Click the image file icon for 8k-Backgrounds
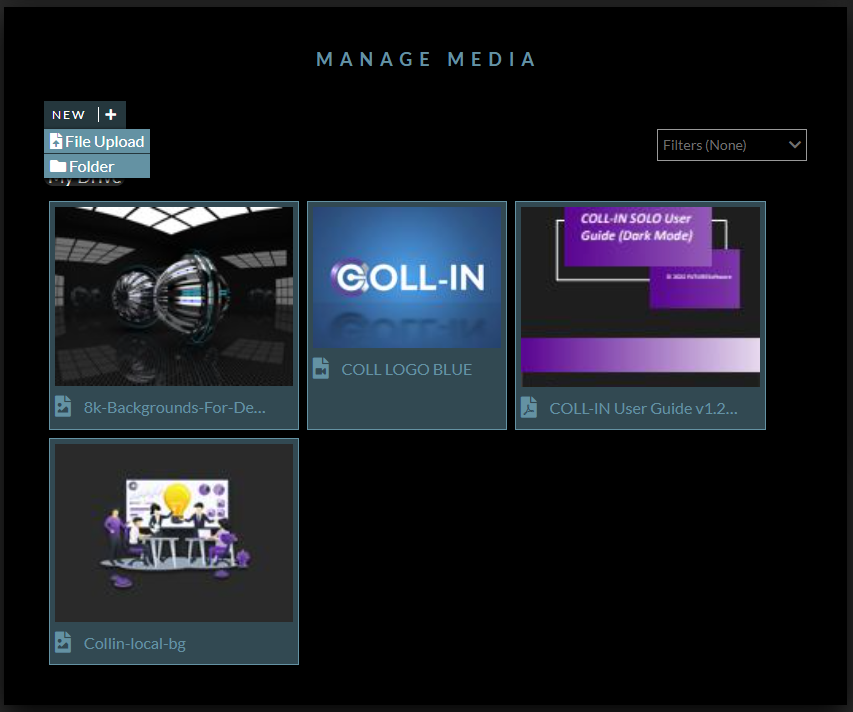 [x=63, y=407]
